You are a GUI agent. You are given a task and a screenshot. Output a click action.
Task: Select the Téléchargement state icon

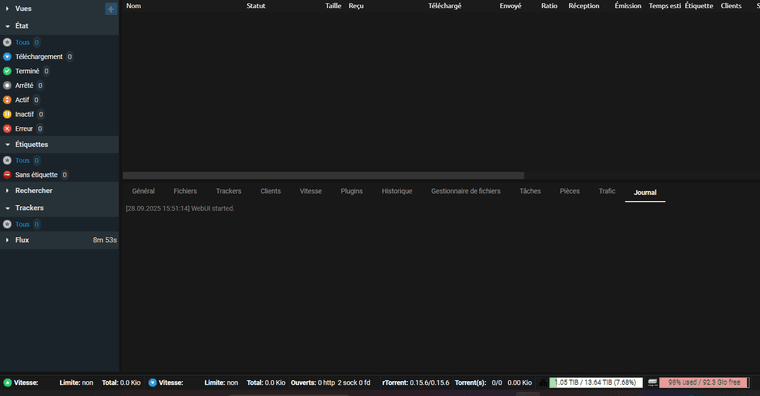(7, 57)
